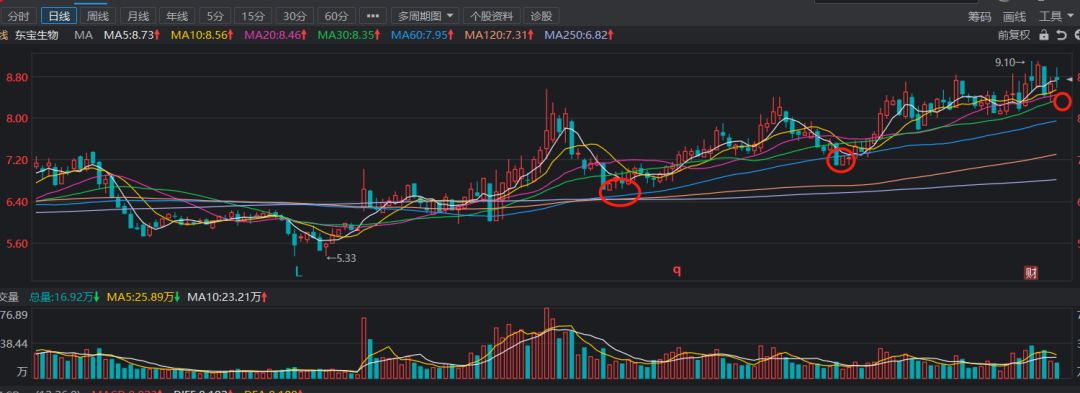
Task: Open more periods via the ellipsis button
Action: (373, 16)
